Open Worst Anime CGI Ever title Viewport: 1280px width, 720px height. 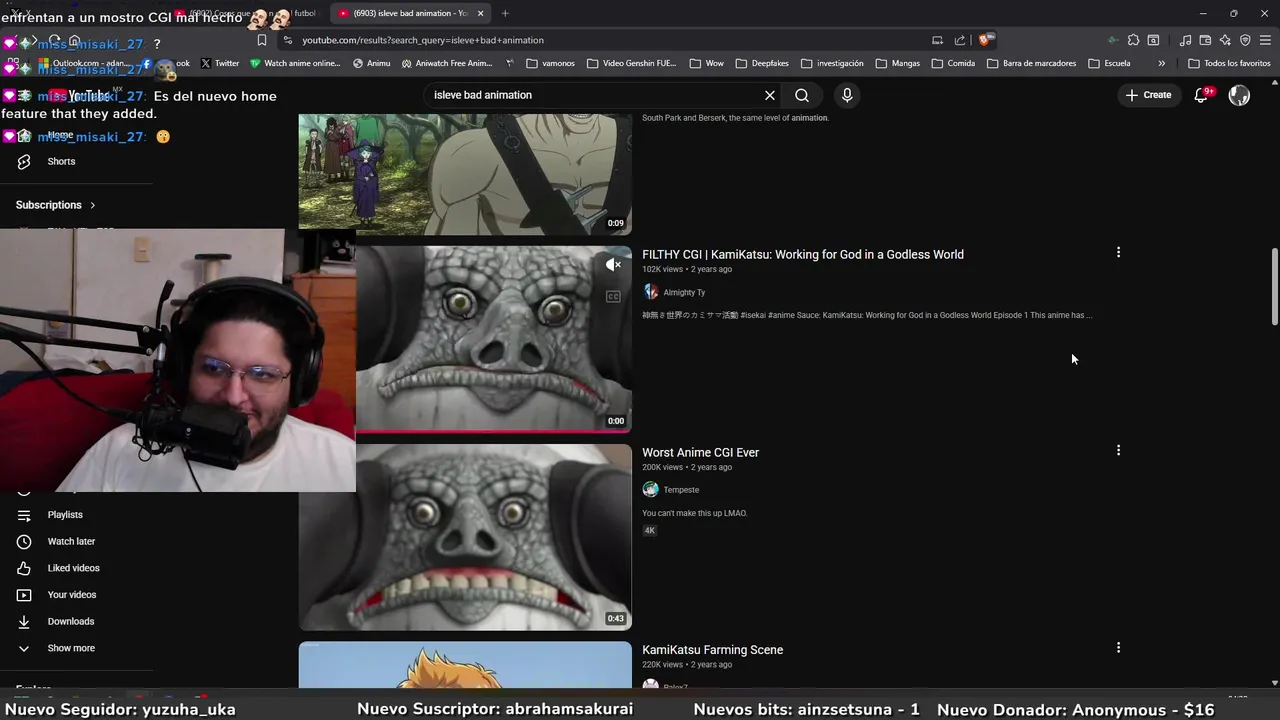pos(700,453)
